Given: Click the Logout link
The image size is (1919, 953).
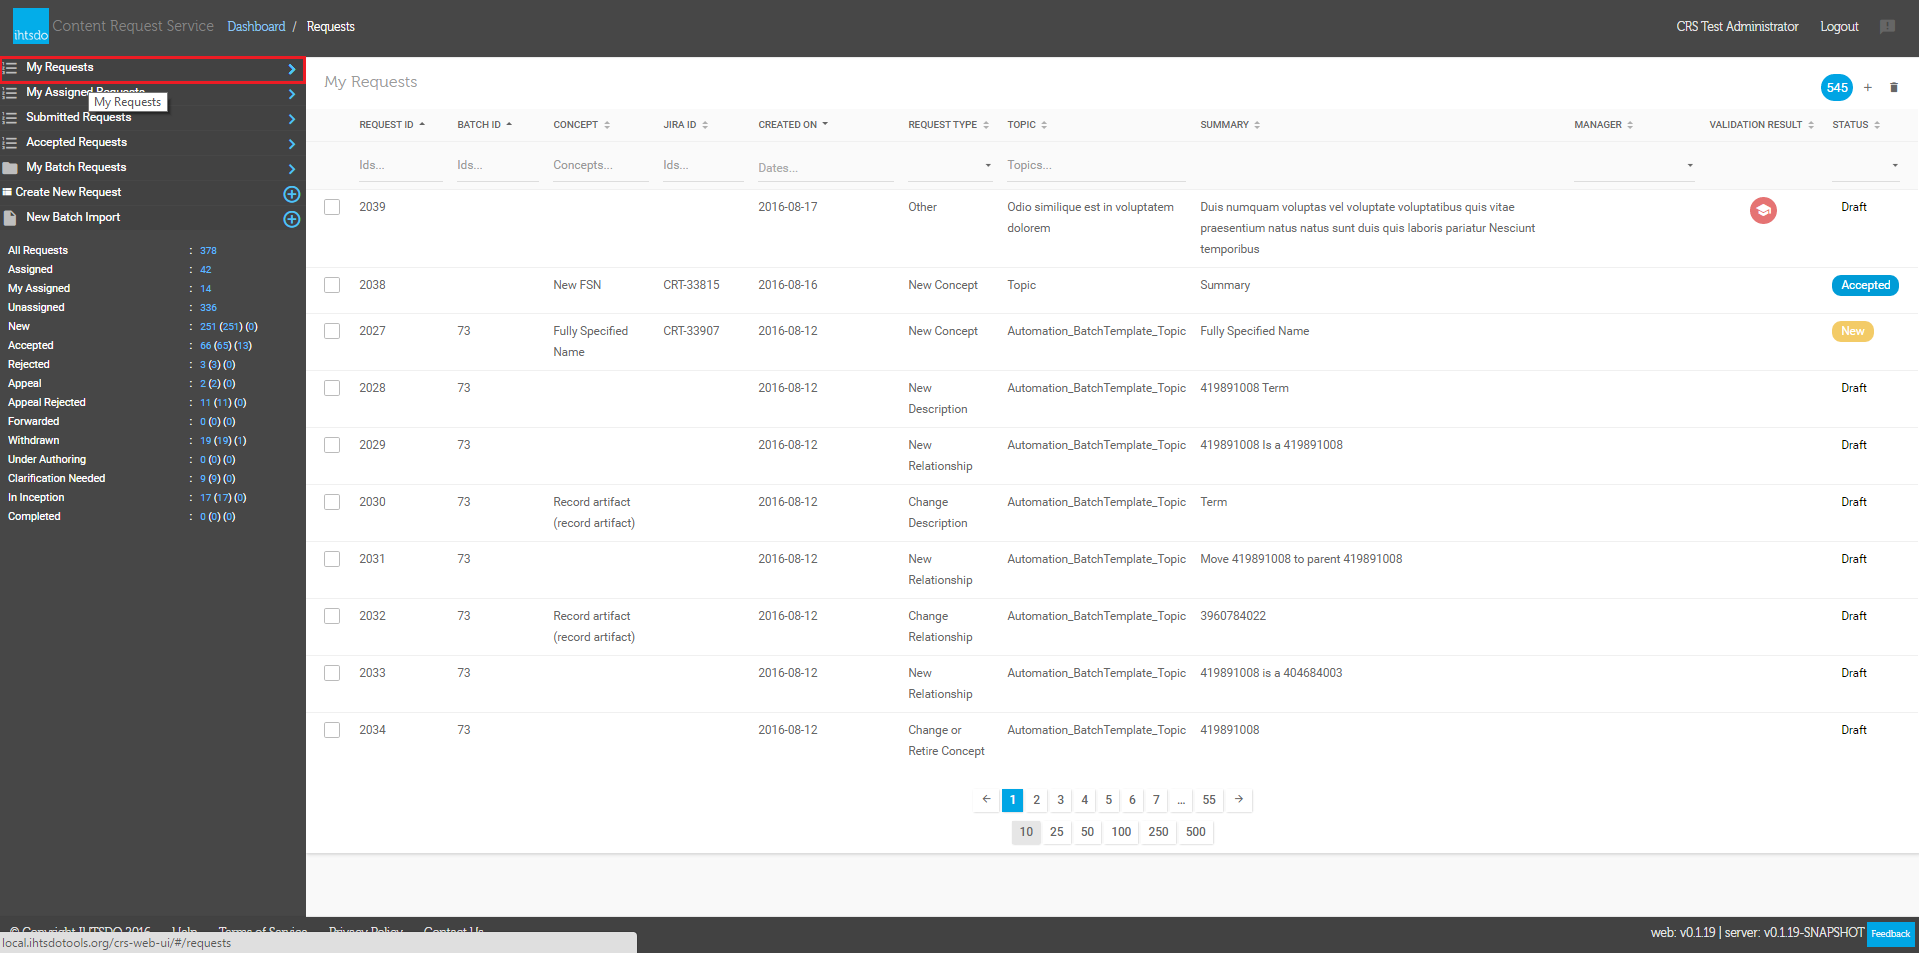Looking at the screenshot, I should [x=1838, y=27].
